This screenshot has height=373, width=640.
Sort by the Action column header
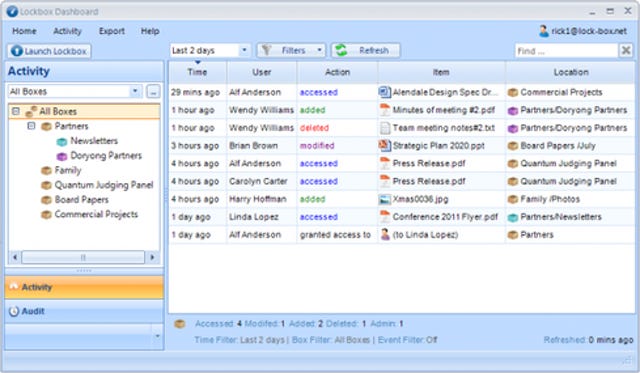[338, 72]
